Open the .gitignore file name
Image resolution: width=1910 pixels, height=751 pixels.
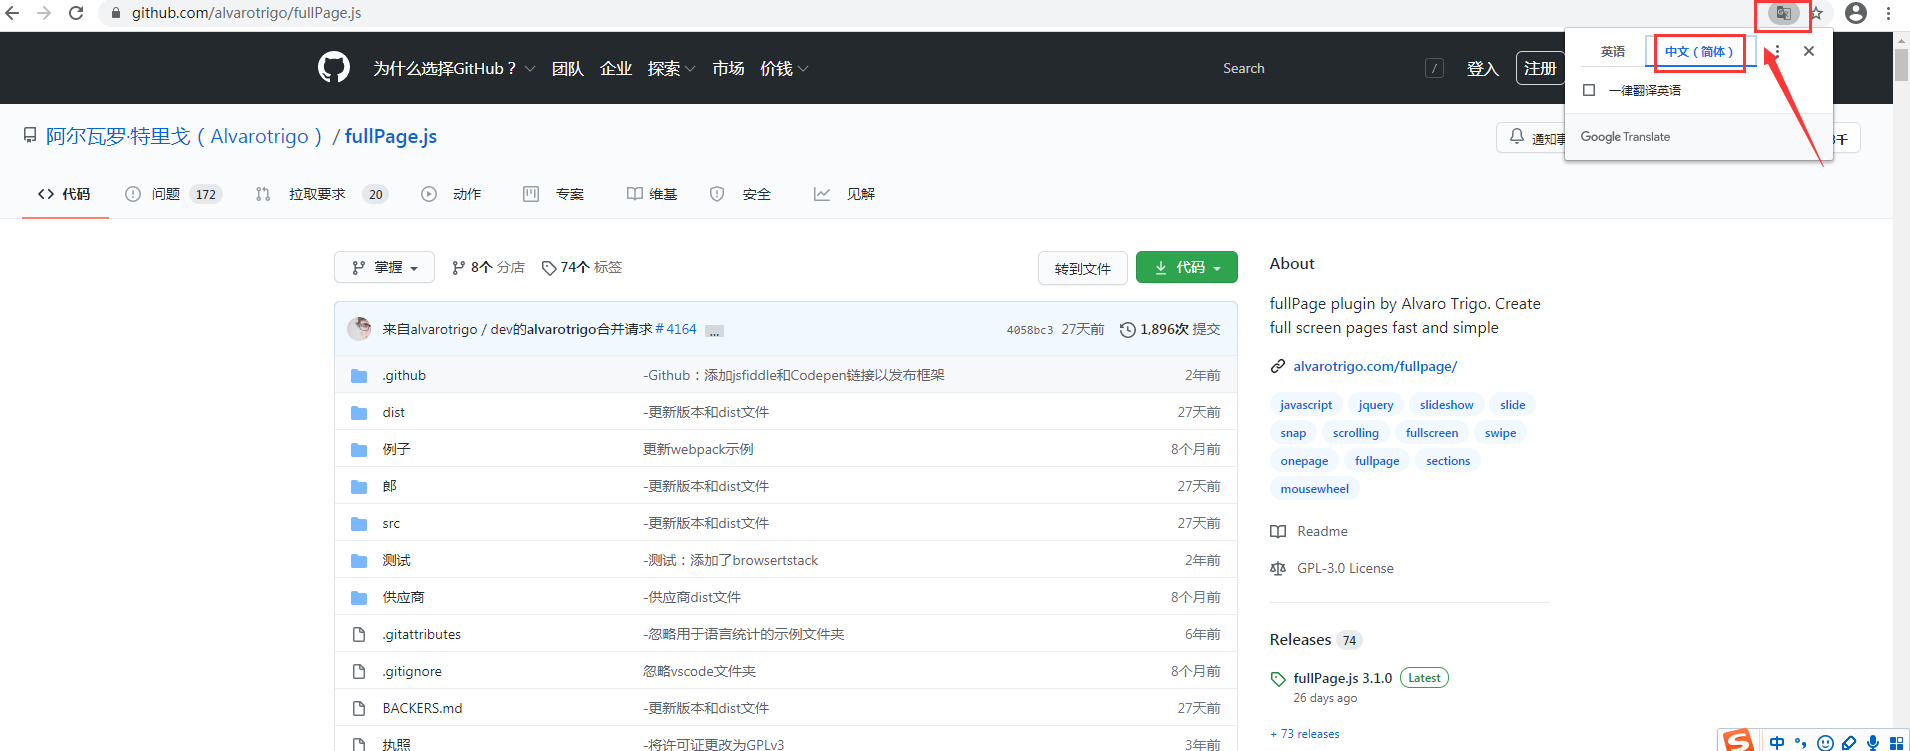412,672
